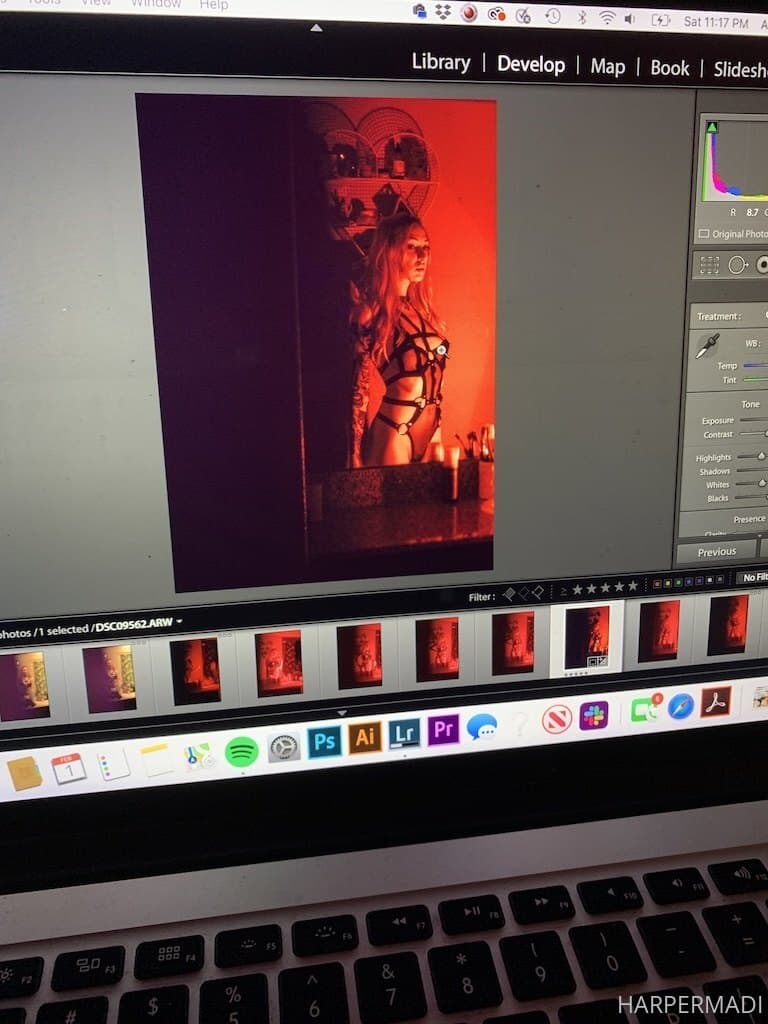Open Adobe Acrobat from the dock
768x1024 pixels.
pos(715,702)
